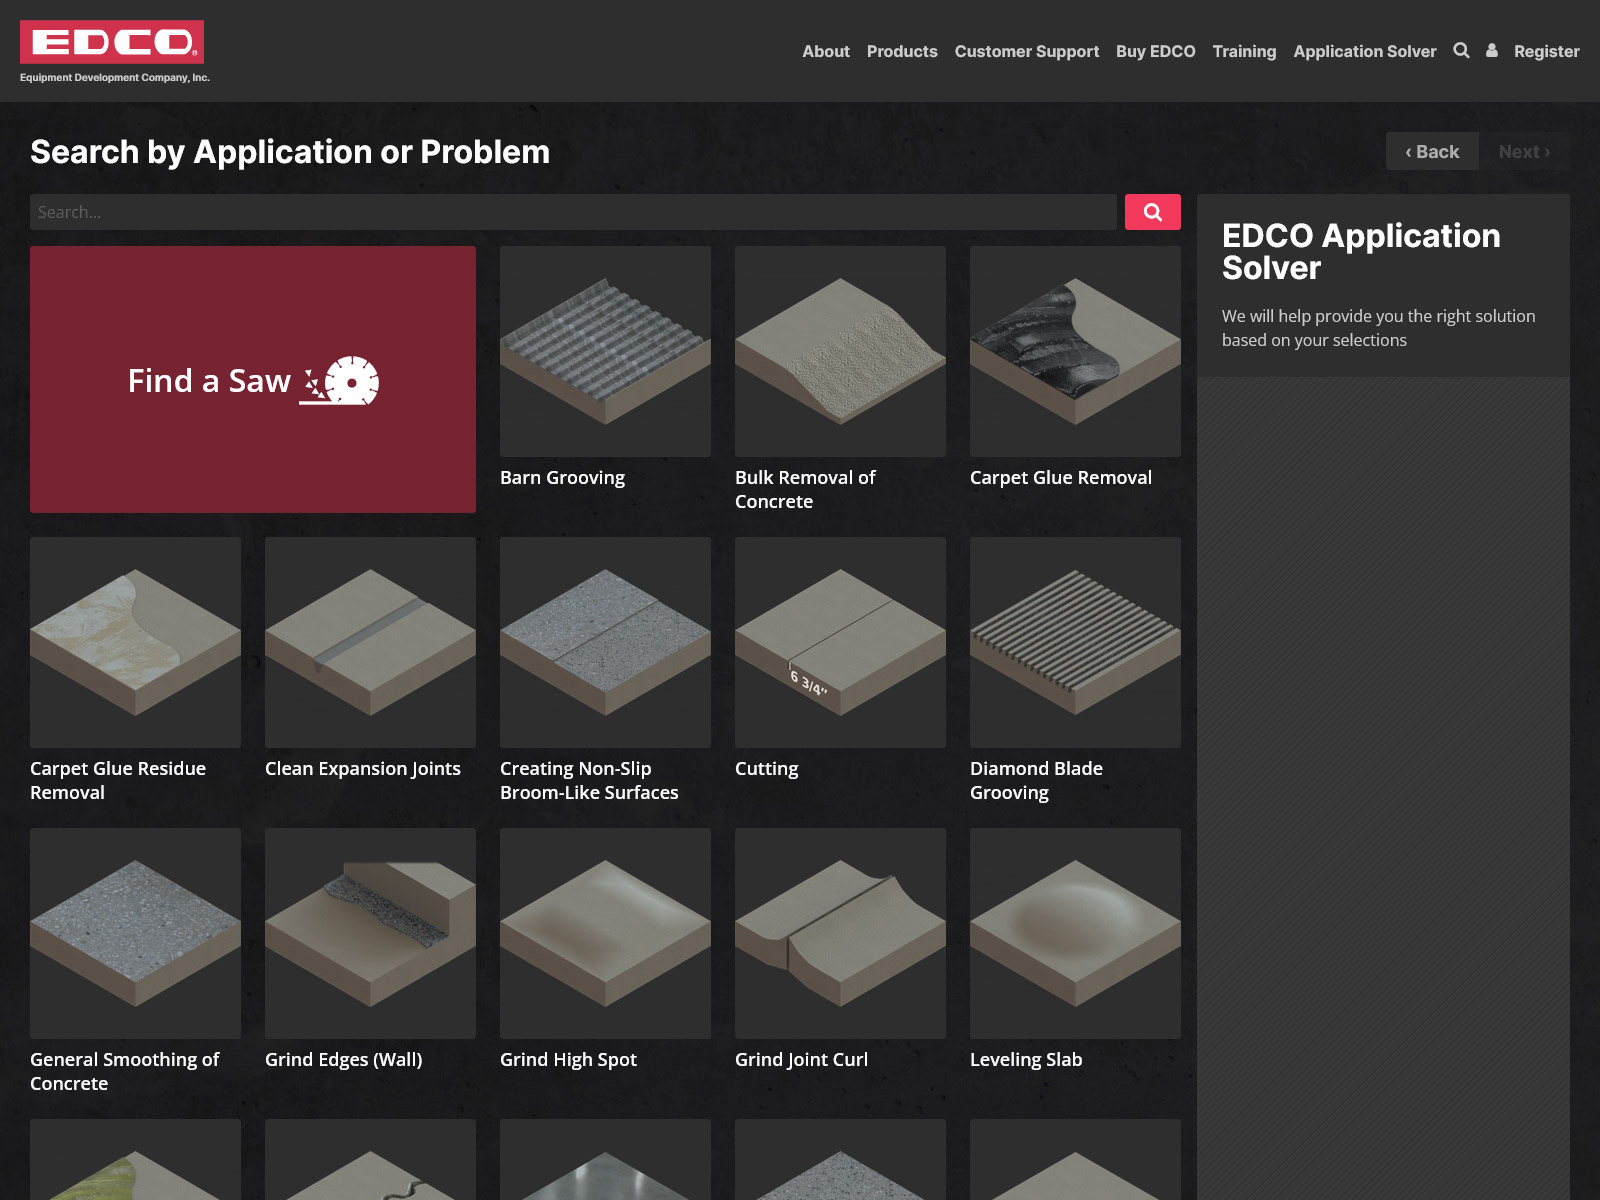Click the Grind High Spot caption
Screen dimensions: 1600x1200
[568, 1060]
